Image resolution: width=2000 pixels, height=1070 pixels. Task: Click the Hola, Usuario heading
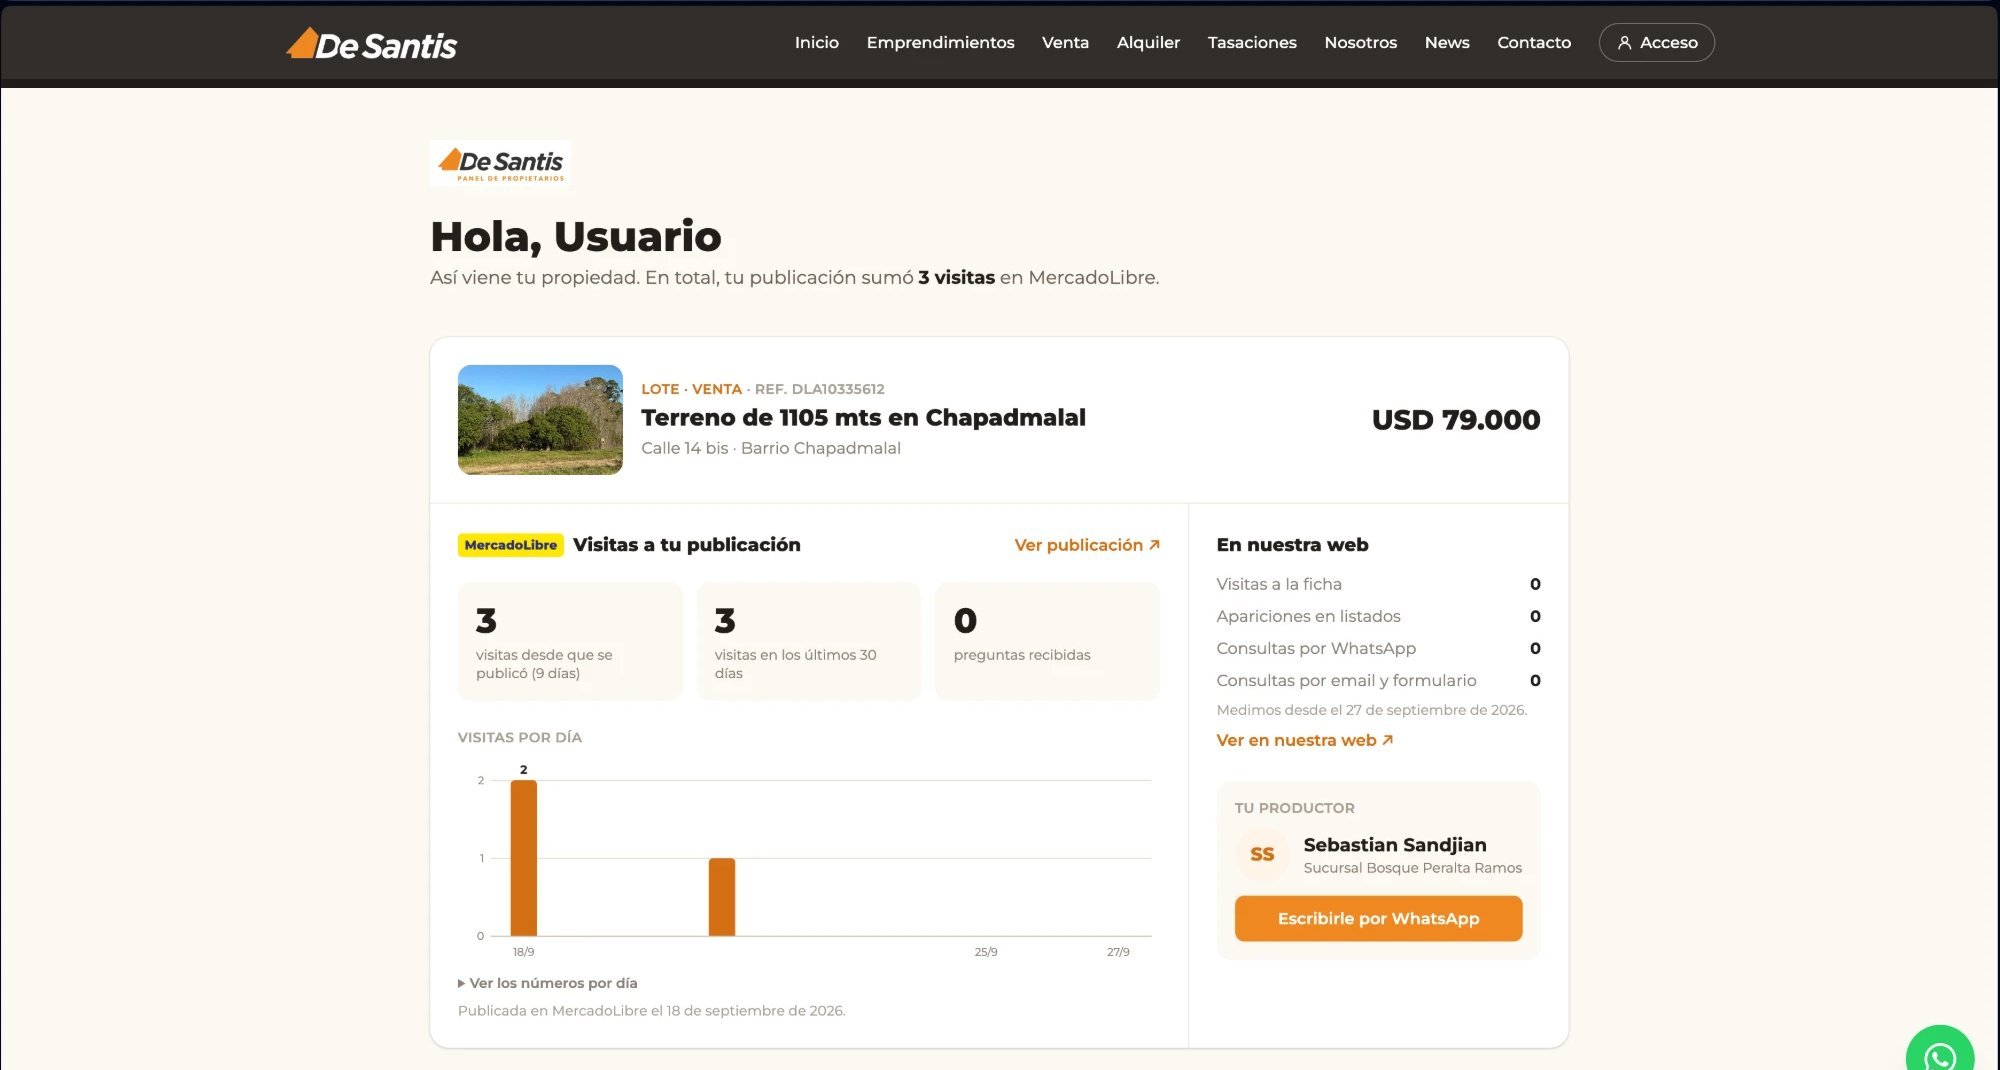tap(575, 237)
